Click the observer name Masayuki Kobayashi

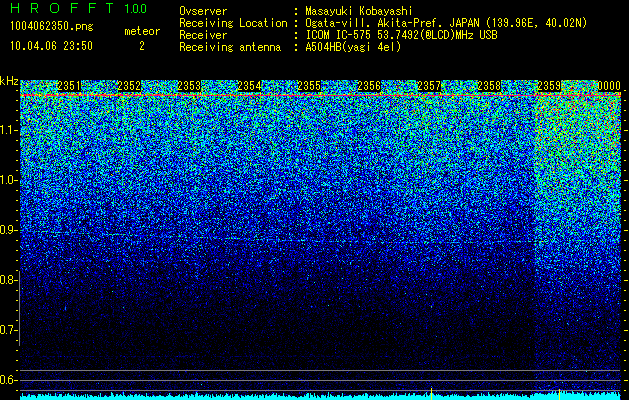click(x=359, y=12)
